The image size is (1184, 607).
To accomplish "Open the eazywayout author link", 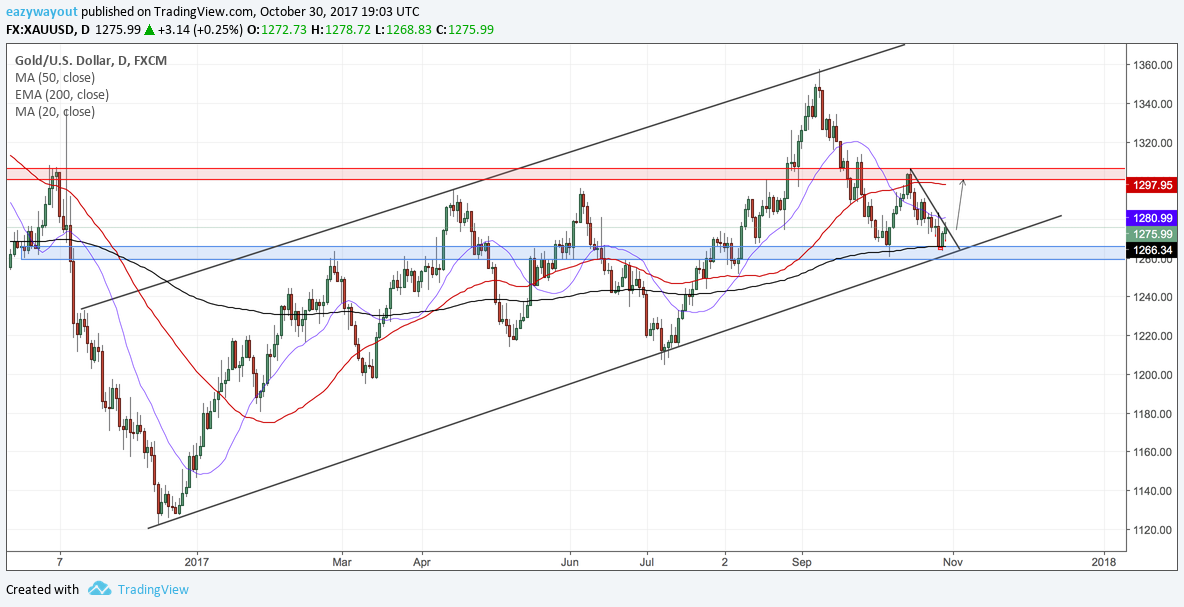I will 40,12.
